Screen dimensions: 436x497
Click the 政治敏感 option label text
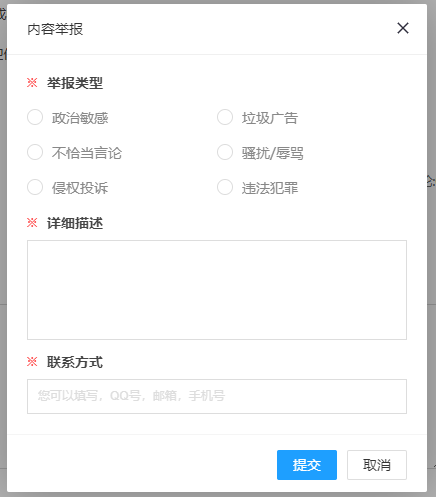pos(80,118)
